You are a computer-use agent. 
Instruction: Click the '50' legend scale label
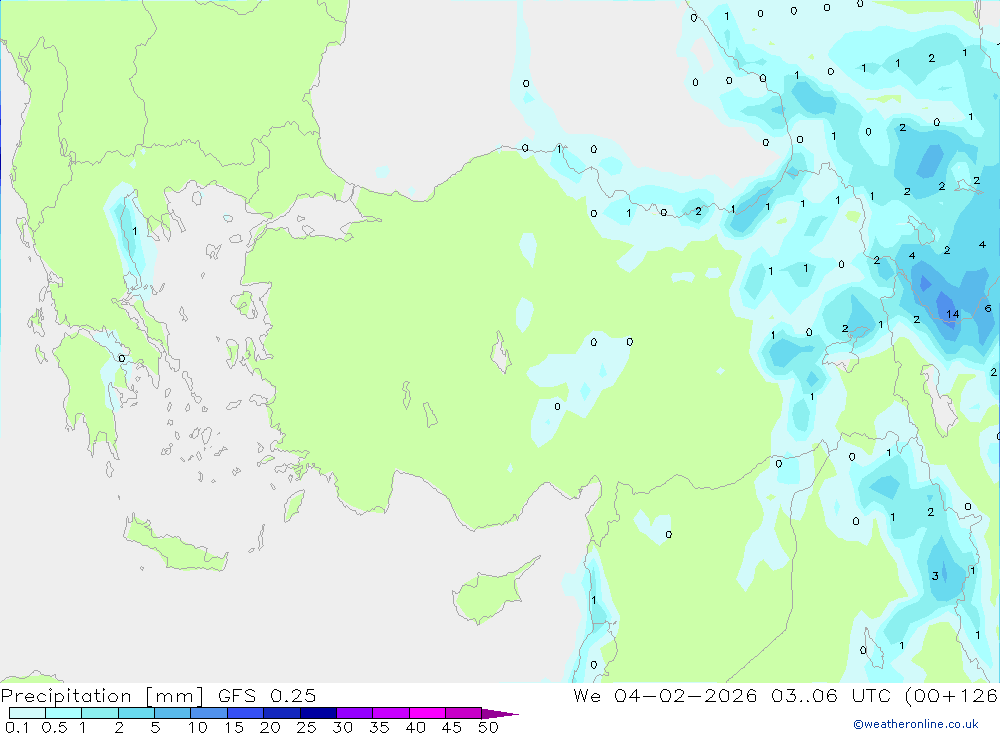click(488, 727)
